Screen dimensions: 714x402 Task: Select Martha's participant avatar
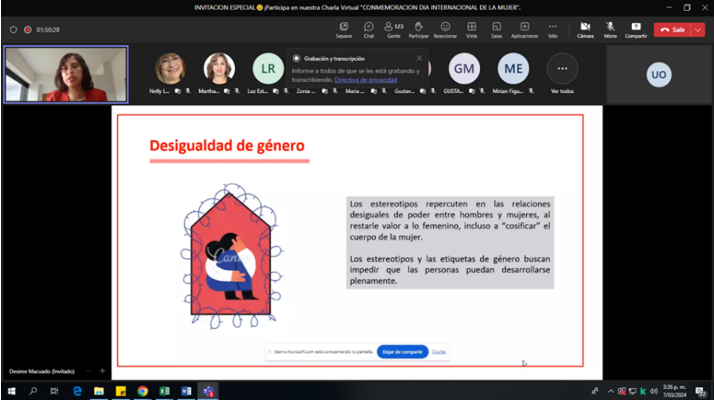point(219,69)
